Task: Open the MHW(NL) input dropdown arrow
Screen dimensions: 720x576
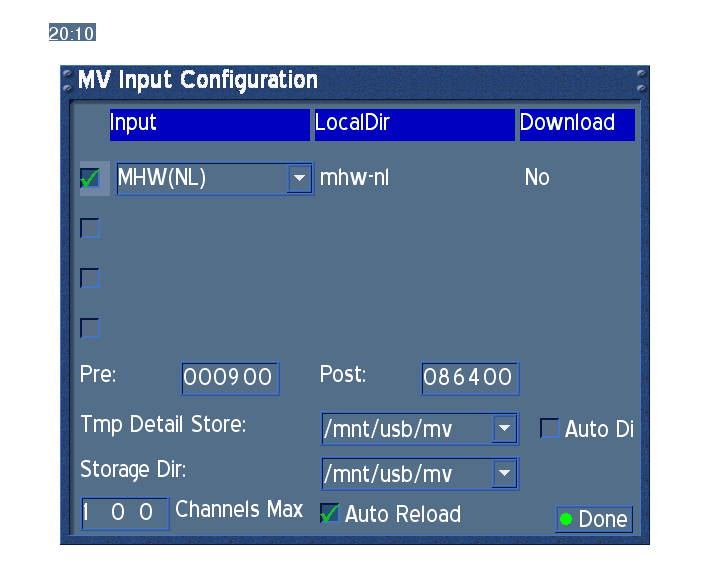Action: [x=299, y=178]
